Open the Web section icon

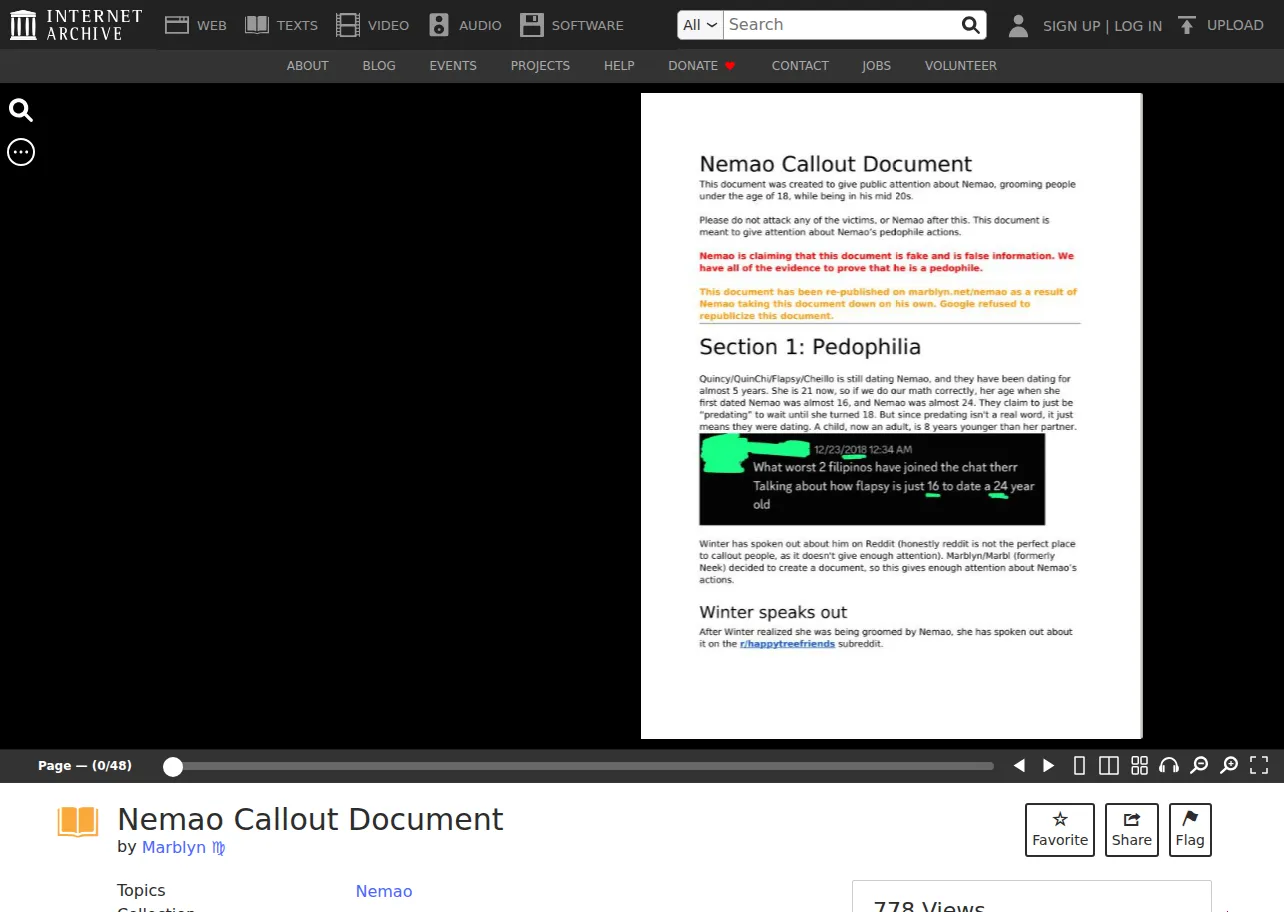[177, 25]
